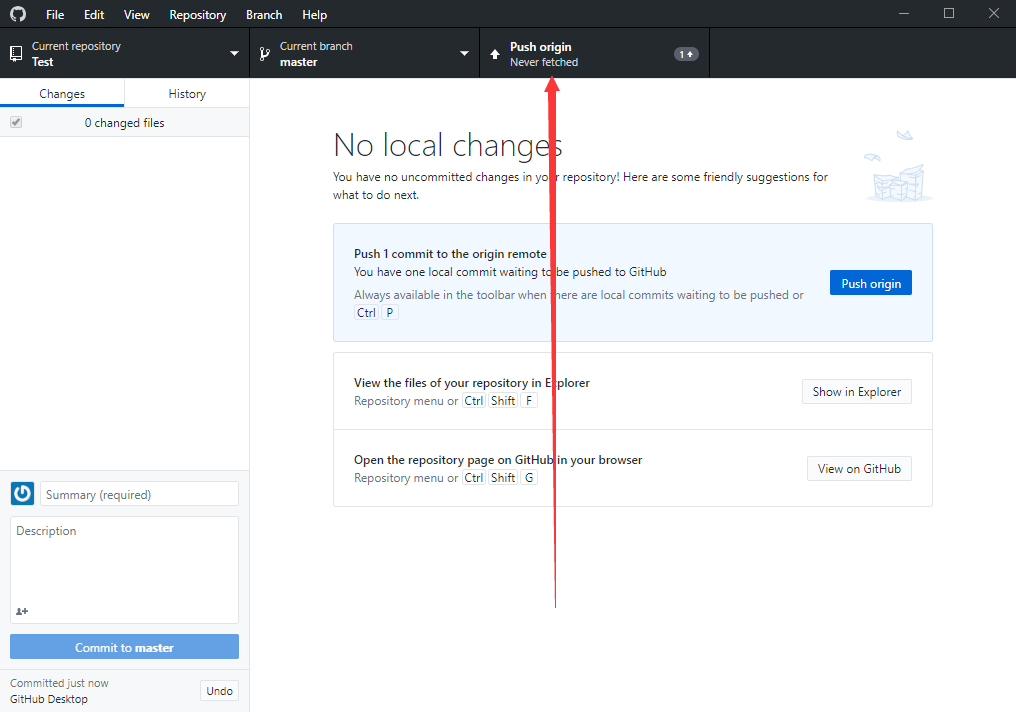Click 'View the files of your repository' text
The width and height of the screenshot is (1016, 712).
[472, 382]
